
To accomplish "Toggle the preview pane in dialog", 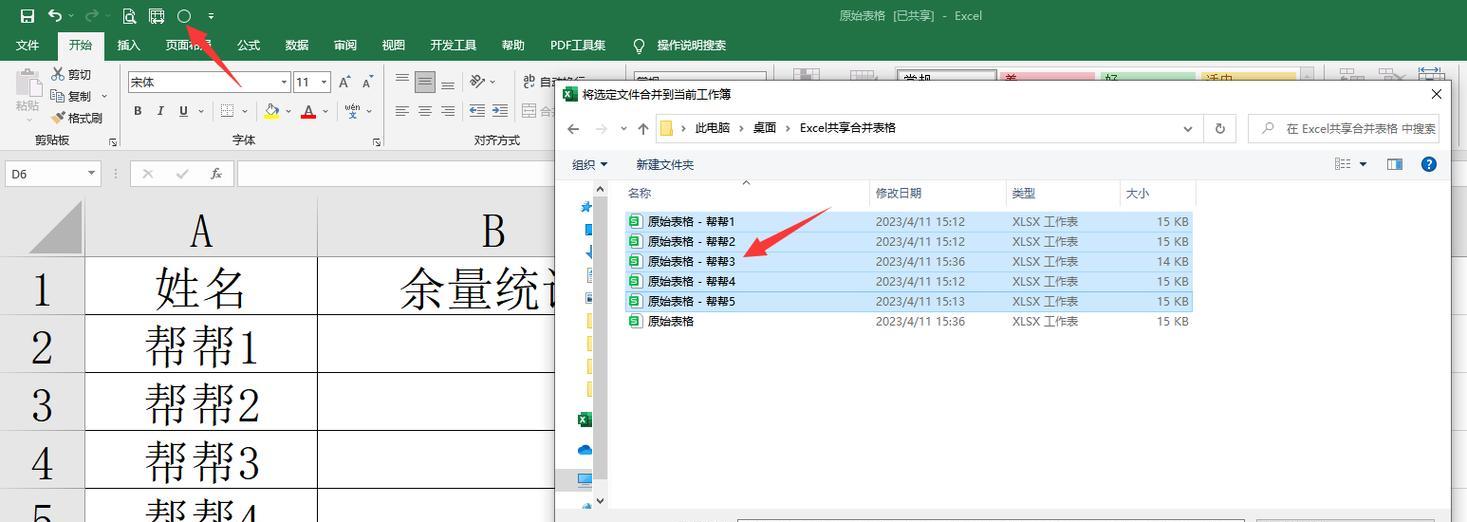I will tap(1394, 164).
